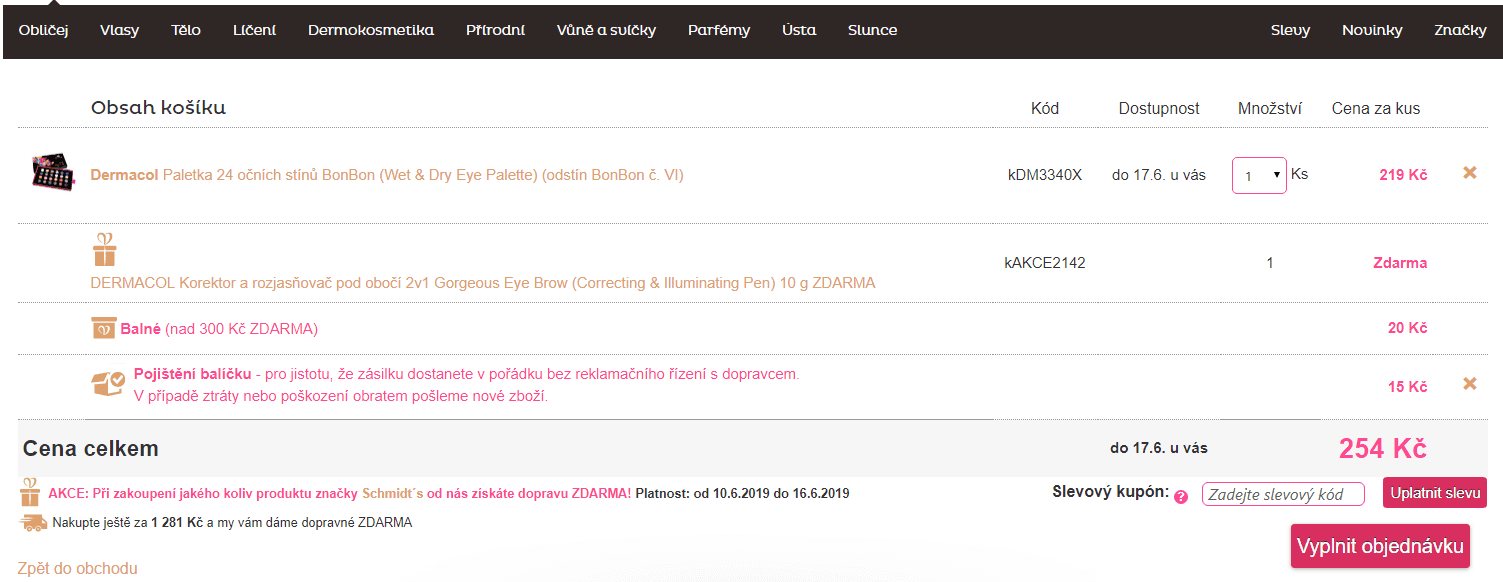Open the Obličej menu category
1503x582 pixels.
(x=43, y=30)
